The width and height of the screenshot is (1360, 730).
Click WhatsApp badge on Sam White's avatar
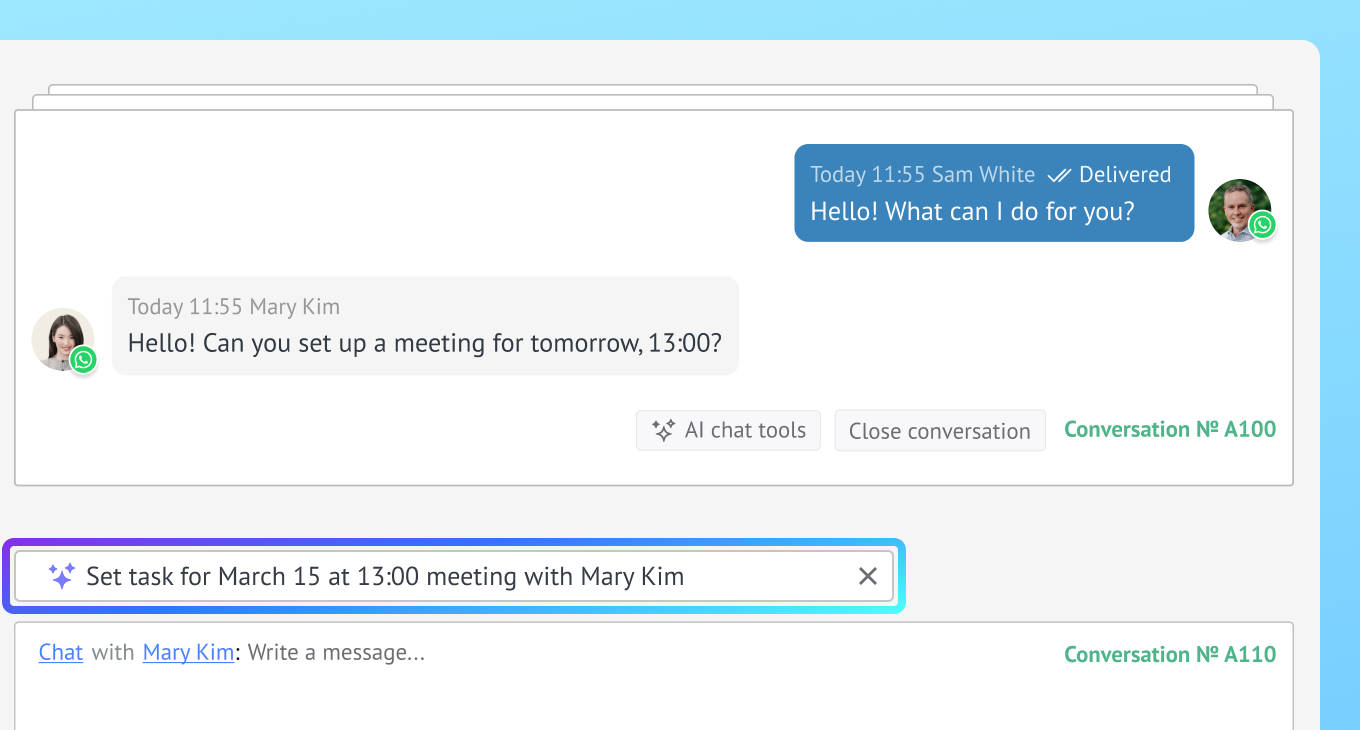pyautogui.click(x=1263, y=225)
